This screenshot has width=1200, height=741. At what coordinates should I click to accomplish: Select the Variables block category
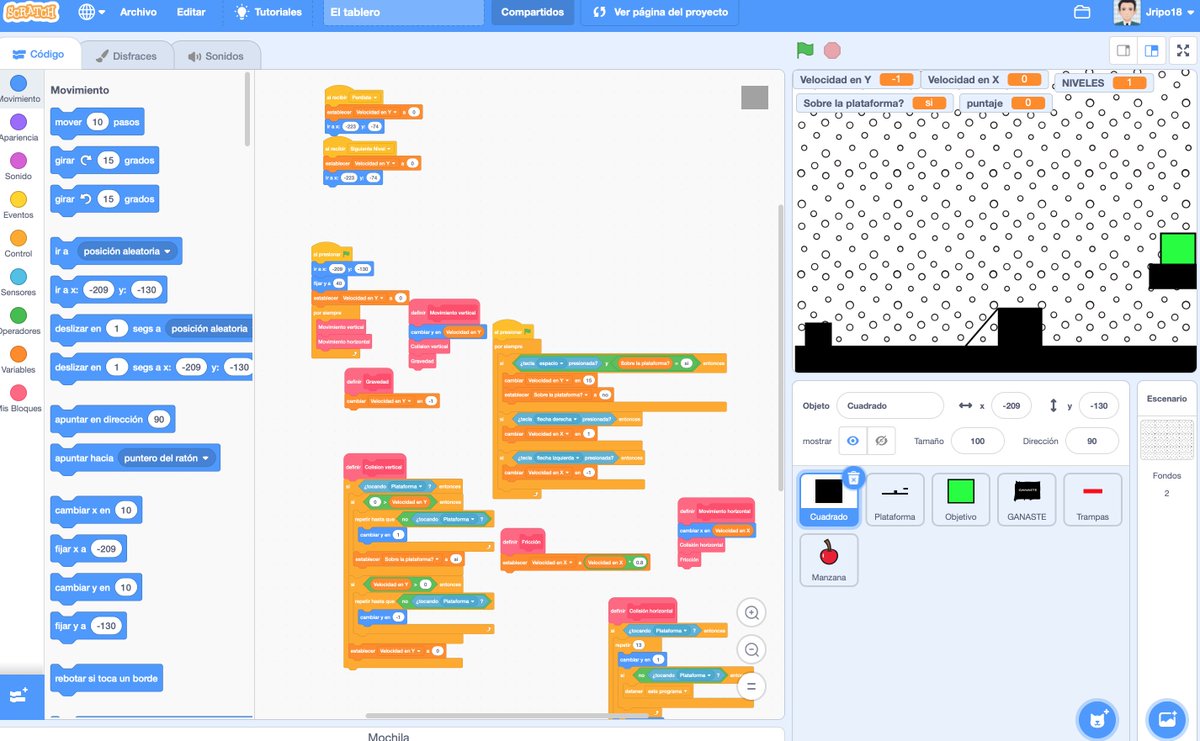pos(18,359)
